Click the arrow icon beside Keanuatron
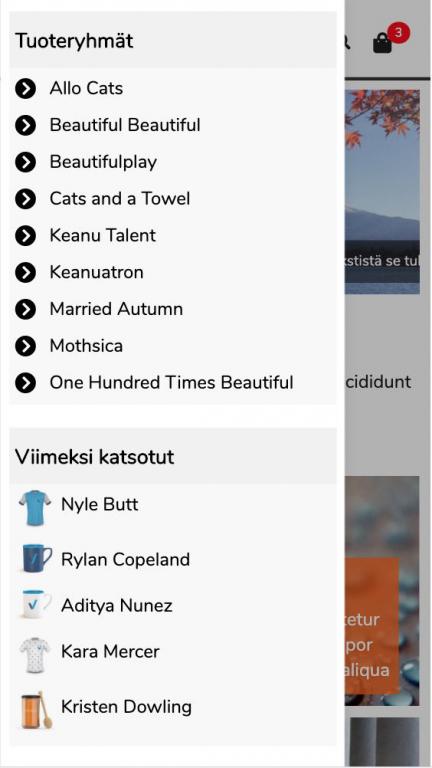Viewport: 432px width, 768px height. click(x=25, y=272)
